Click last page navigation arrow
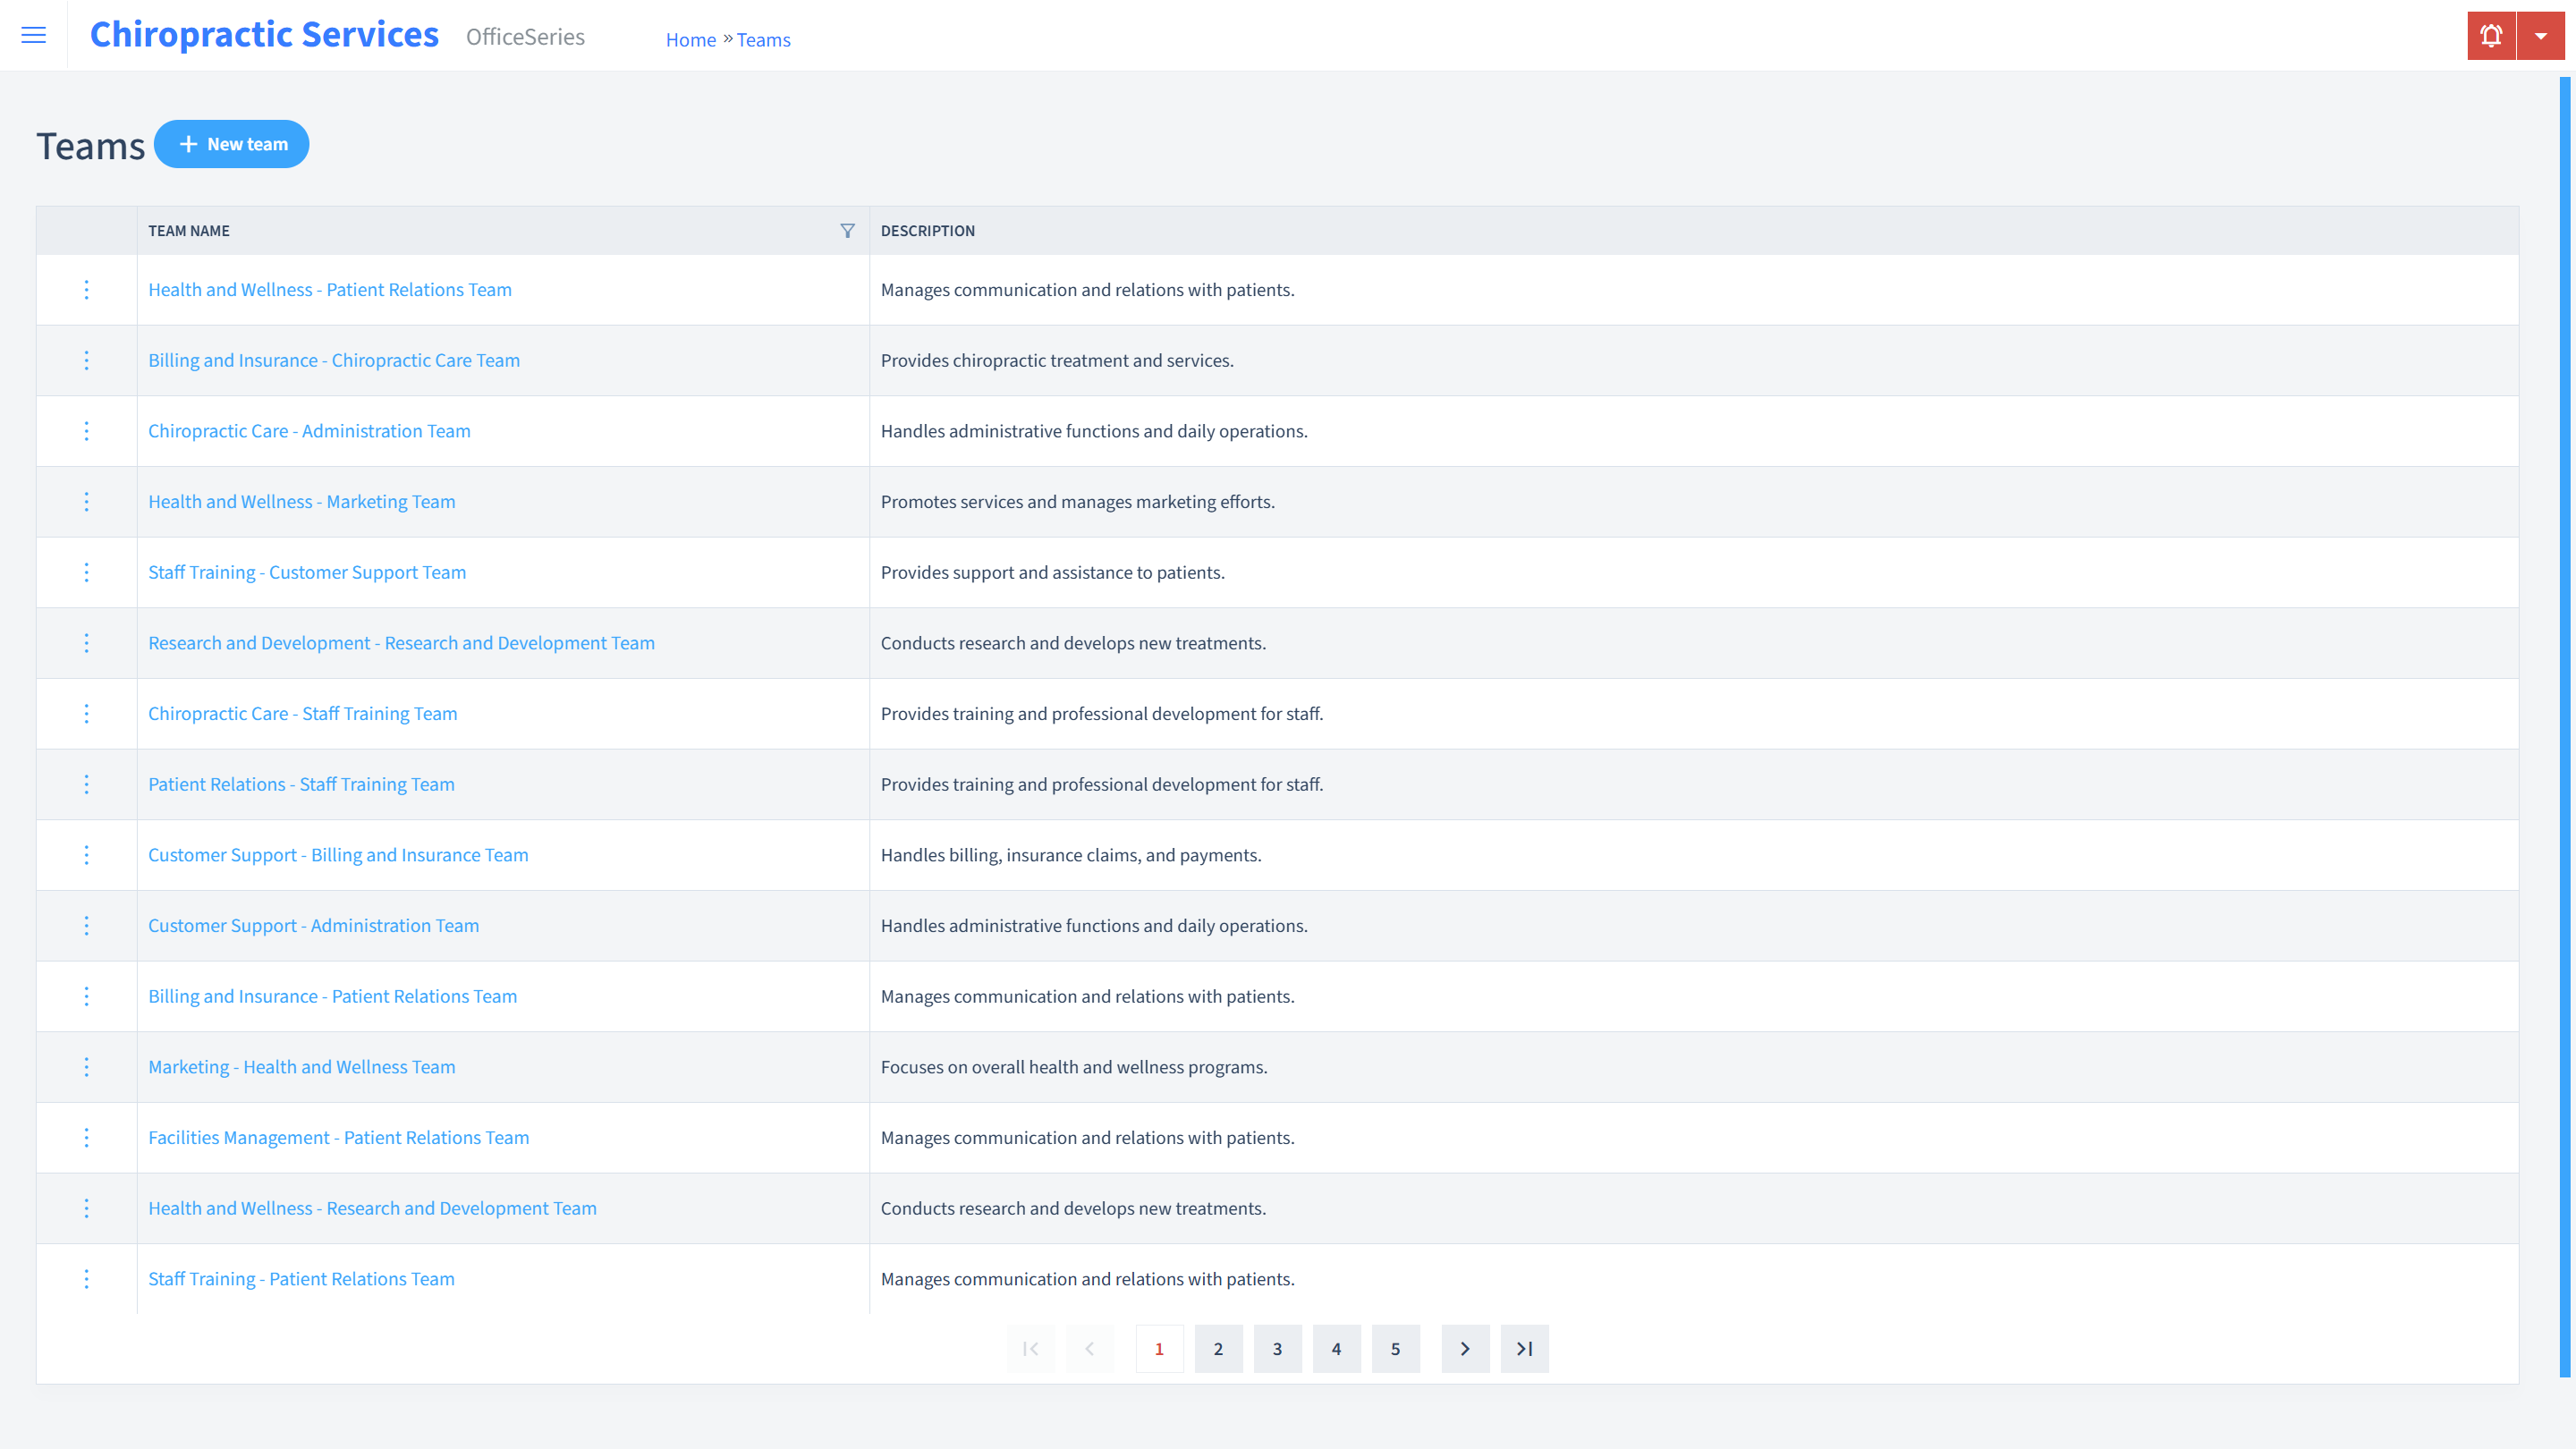Image resolution: width=2576 pixels, height=1449 pixels. 1525,1348
